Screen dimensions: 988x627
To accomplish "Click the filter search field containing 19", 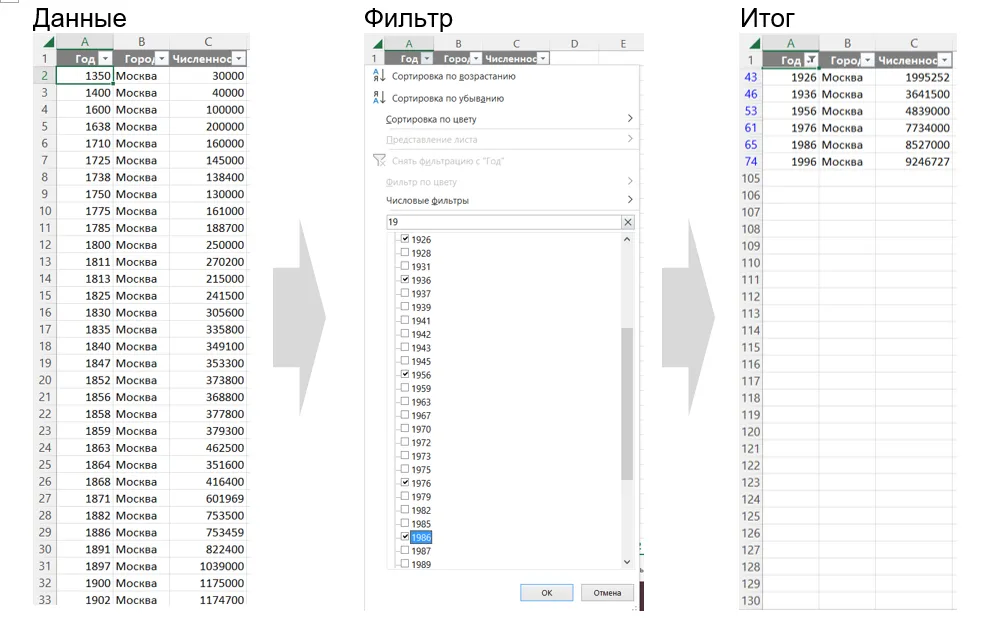I will coord(503,222).
